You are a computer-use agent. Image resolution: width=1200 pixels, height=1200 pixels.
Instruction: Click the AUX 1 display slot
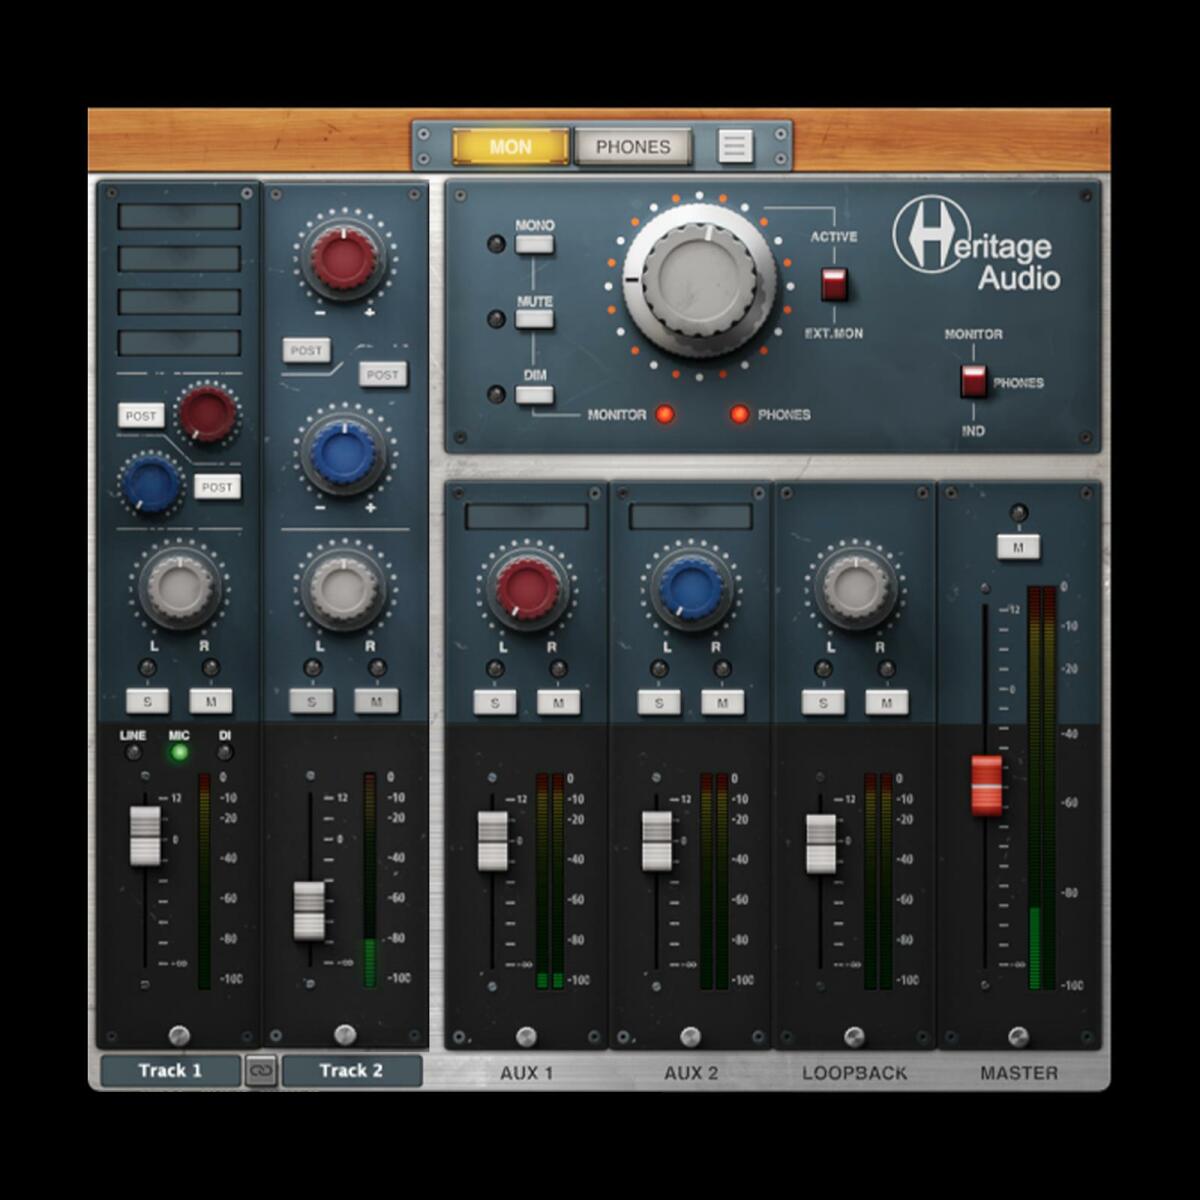point(527,516)
